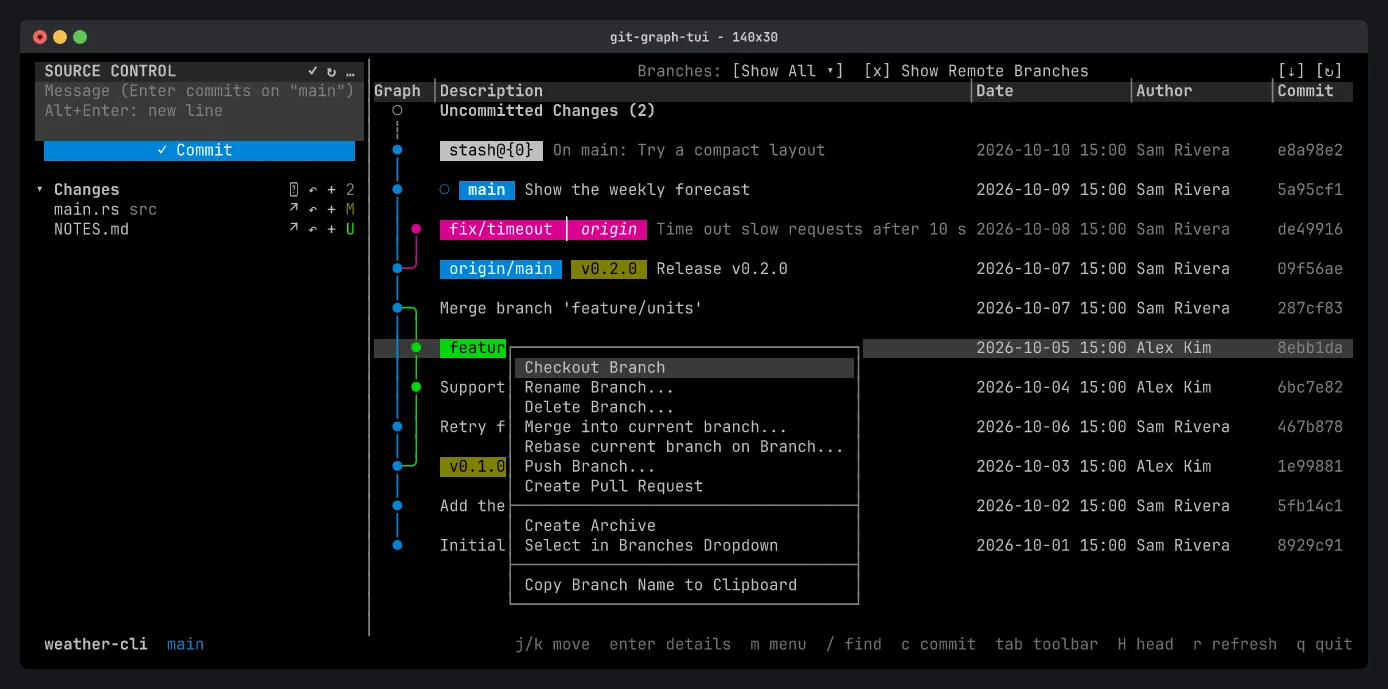Click the refresh icon in Source Control header
Screen dimensions: 1388x689
[331, 71]
